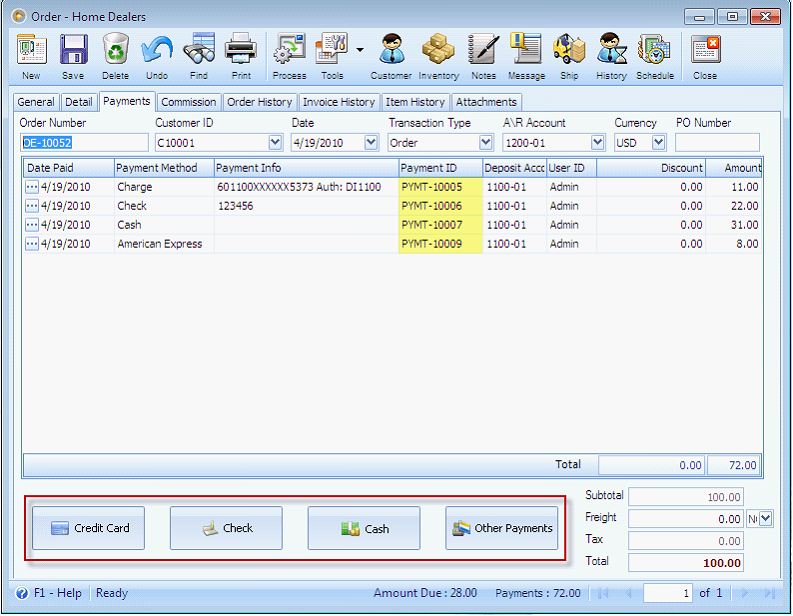The height and width of the screenshot is (616, 793).
Task: Click the Delete recycle bin icon
Action: (x=115, y=49)
